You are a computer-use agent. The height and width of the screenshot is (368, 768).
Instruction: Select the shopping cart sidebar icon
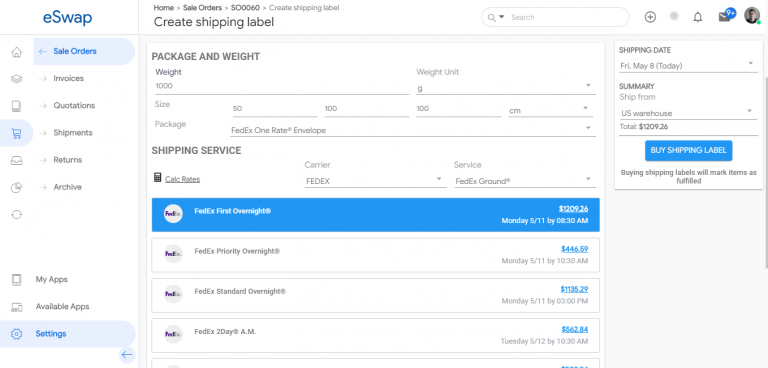coord(17,133)
